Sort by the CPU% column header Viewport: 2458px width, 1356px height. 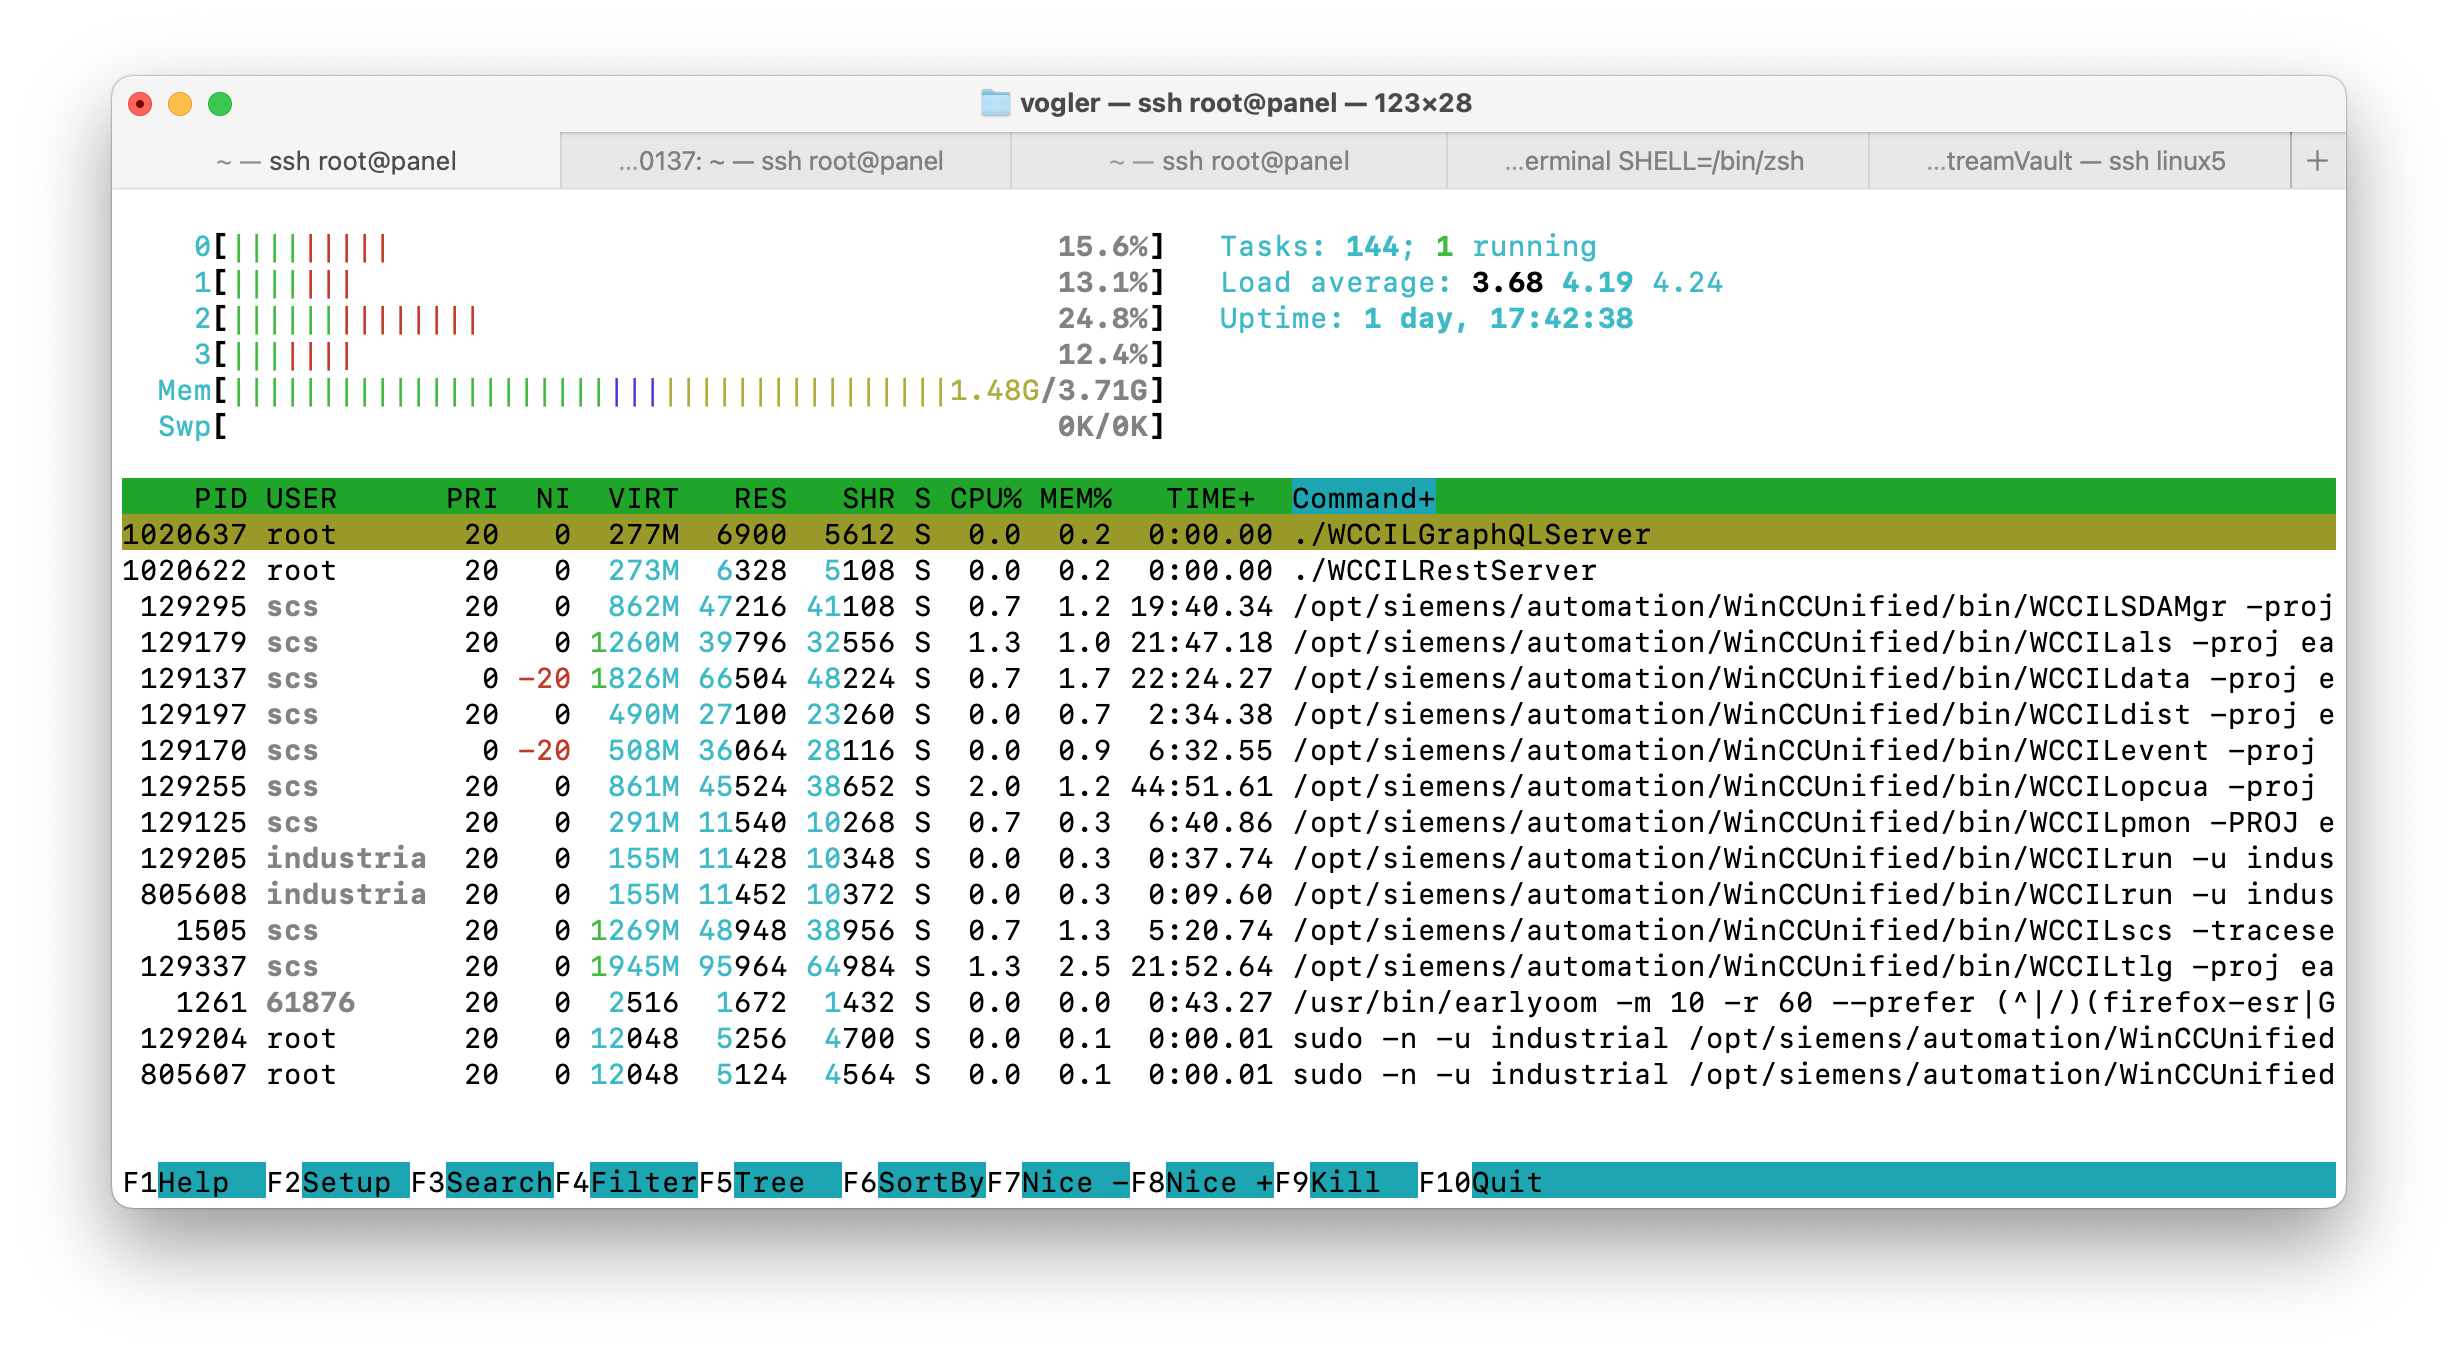point(985,498)
